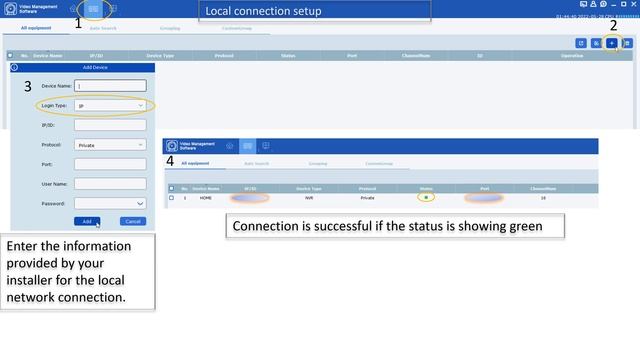Screen dimensions: 640x360
Task: Click the edit device toolbar button
Action: (x=596, y=43)
